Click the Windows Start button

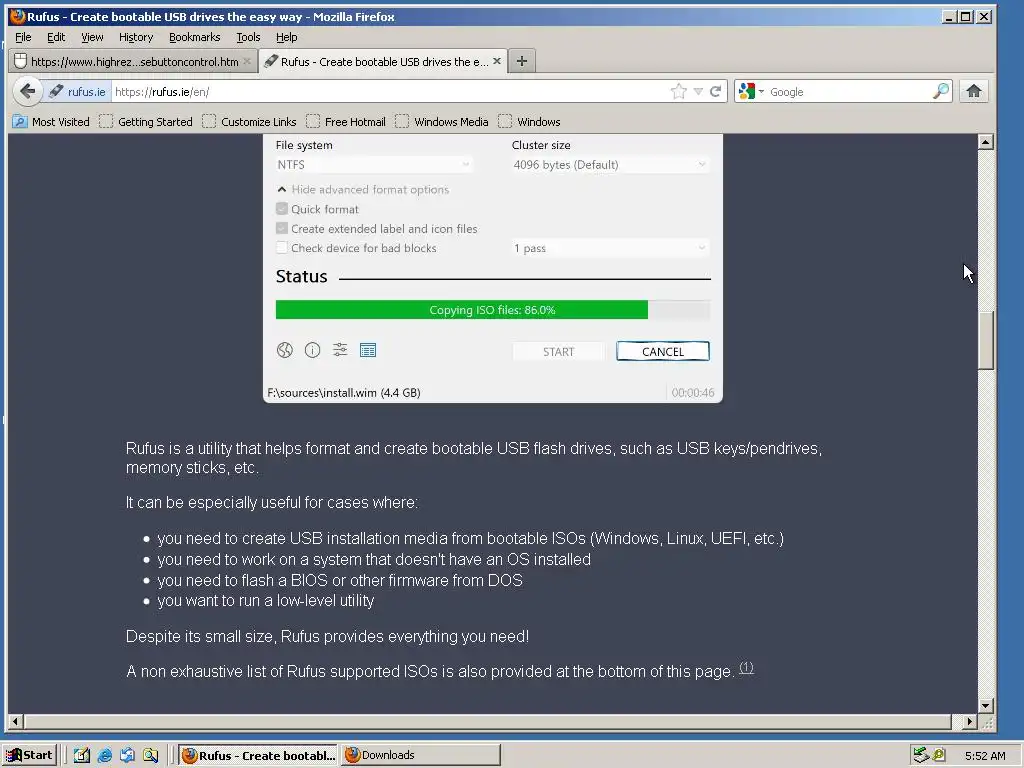30,755
